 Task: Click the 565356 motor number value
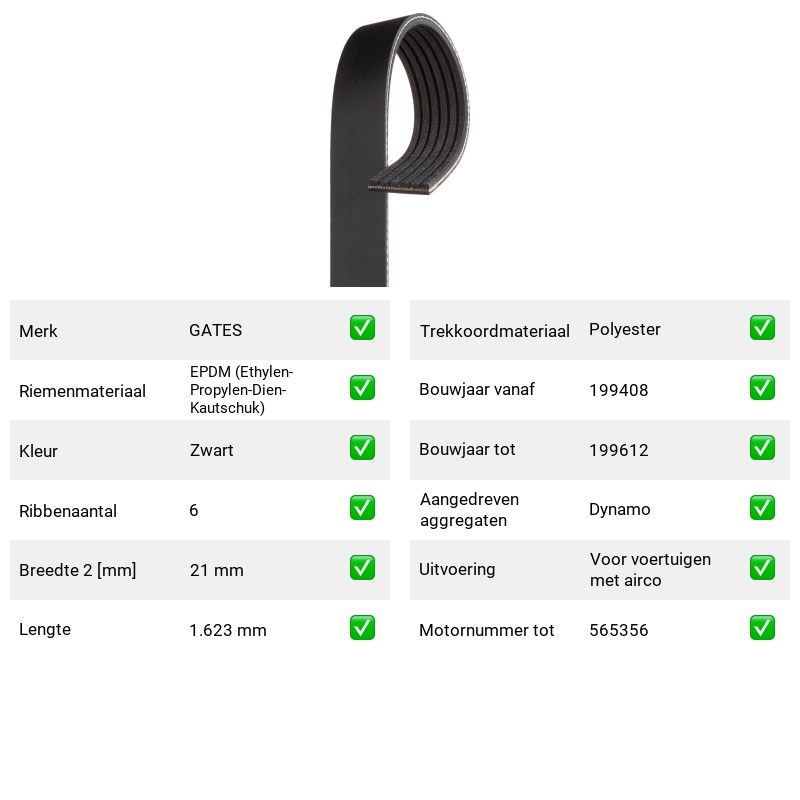(x=618, y=630)
